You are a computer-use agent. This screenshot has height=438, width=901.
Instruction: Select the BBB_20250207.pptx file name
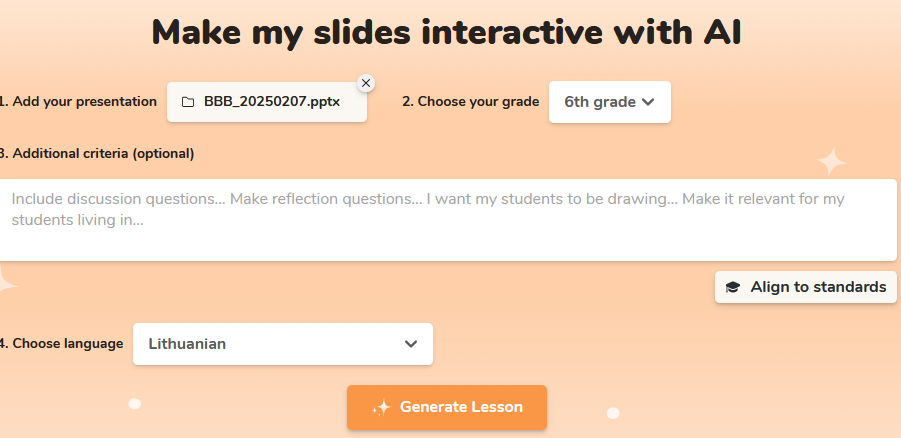click(271, 101)
